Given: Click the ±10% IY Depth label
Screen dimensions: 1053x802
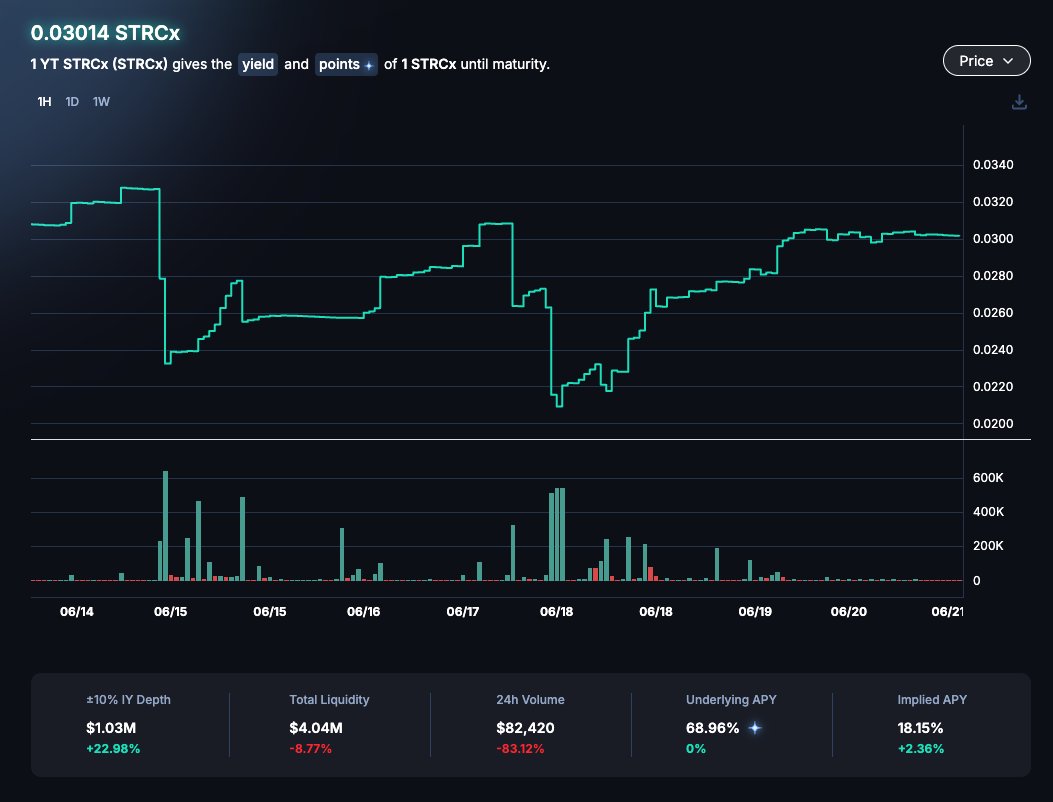Looking at the screenshot, I should (128, 700).
